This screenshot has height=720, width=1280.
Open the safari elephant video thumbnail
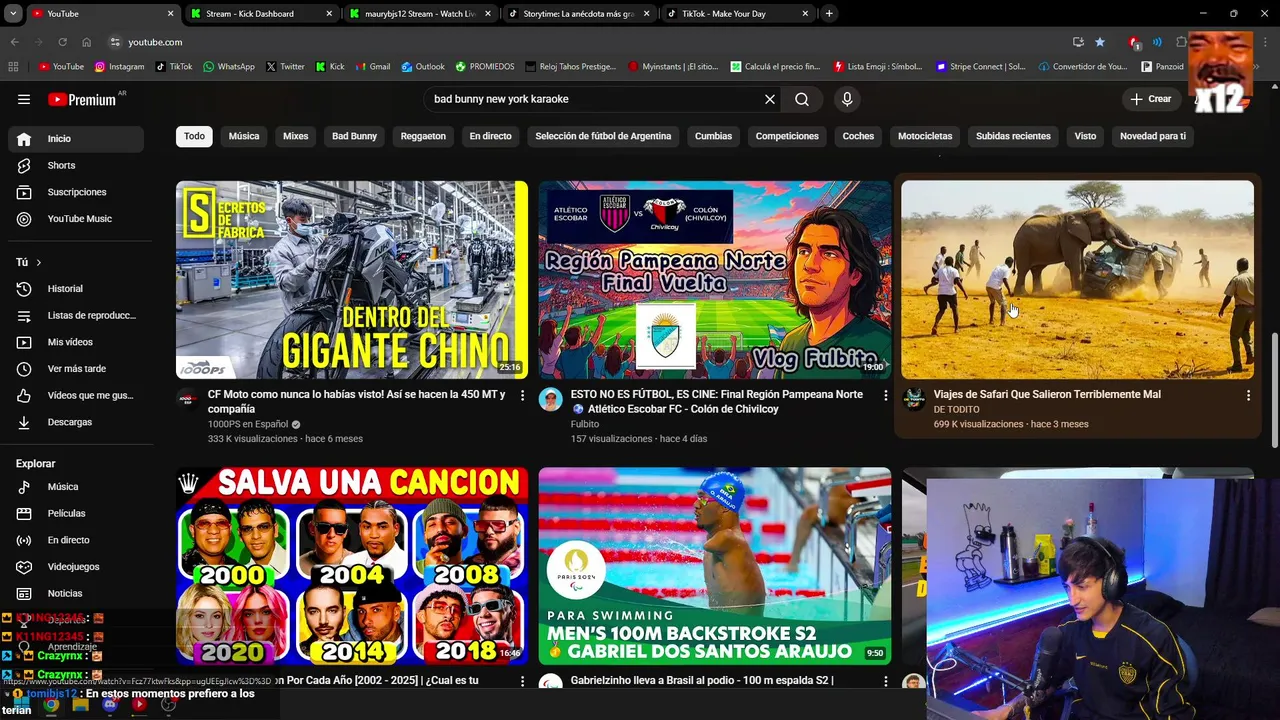click(x=1077, y=280)
